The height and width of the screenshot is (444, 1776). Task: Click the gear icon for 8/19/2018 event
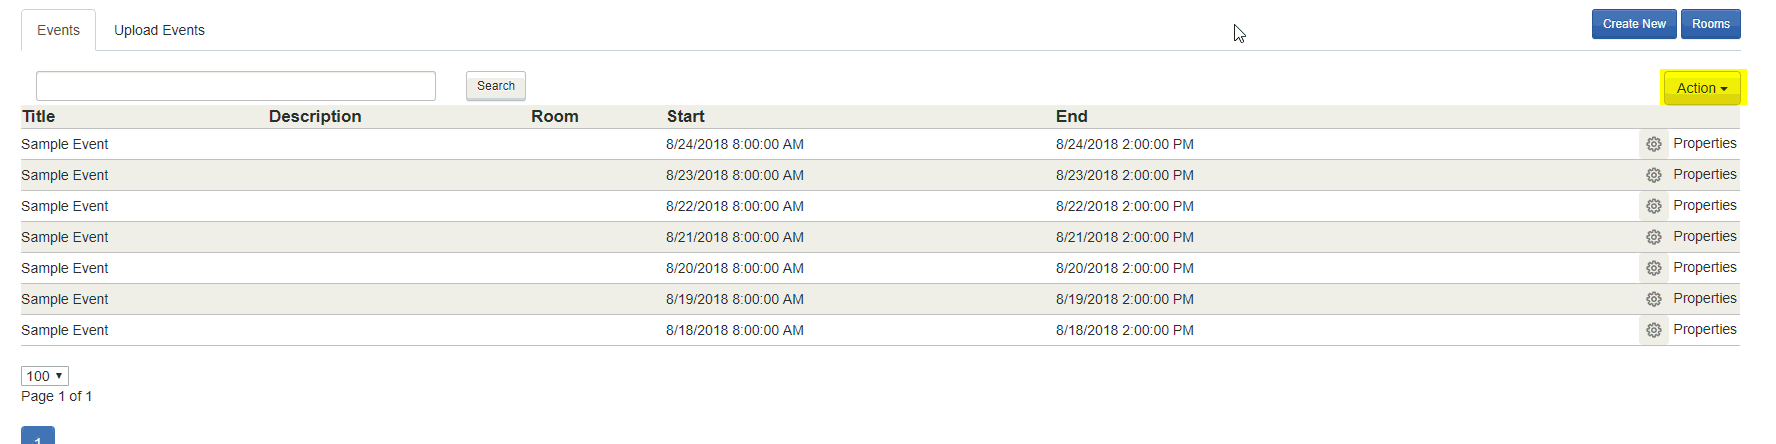(x=1654, y=299)
